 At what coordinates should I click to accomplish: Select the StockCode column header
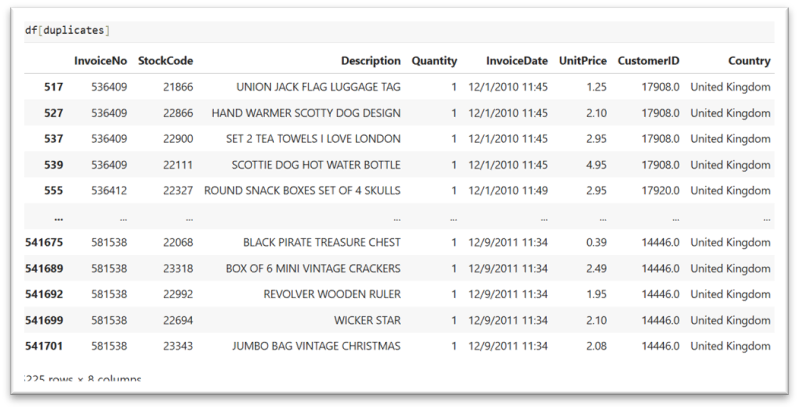pos(165,61)
